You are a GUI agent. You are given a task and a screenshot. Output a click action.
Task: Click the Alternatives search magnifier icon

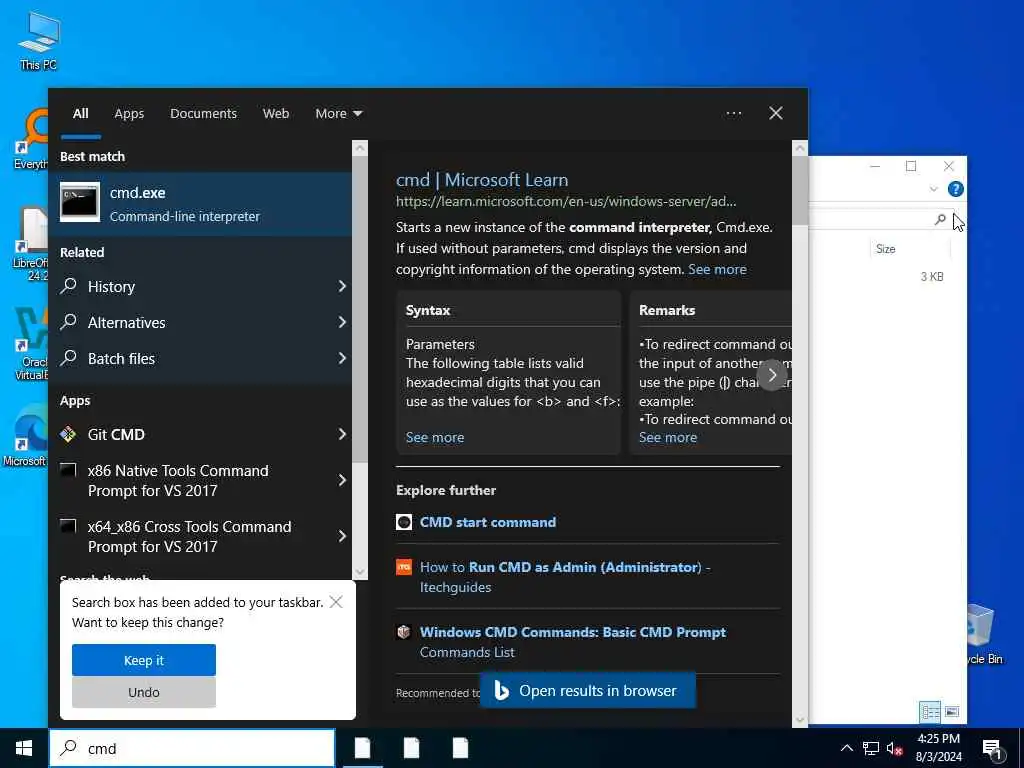[69, 322]
